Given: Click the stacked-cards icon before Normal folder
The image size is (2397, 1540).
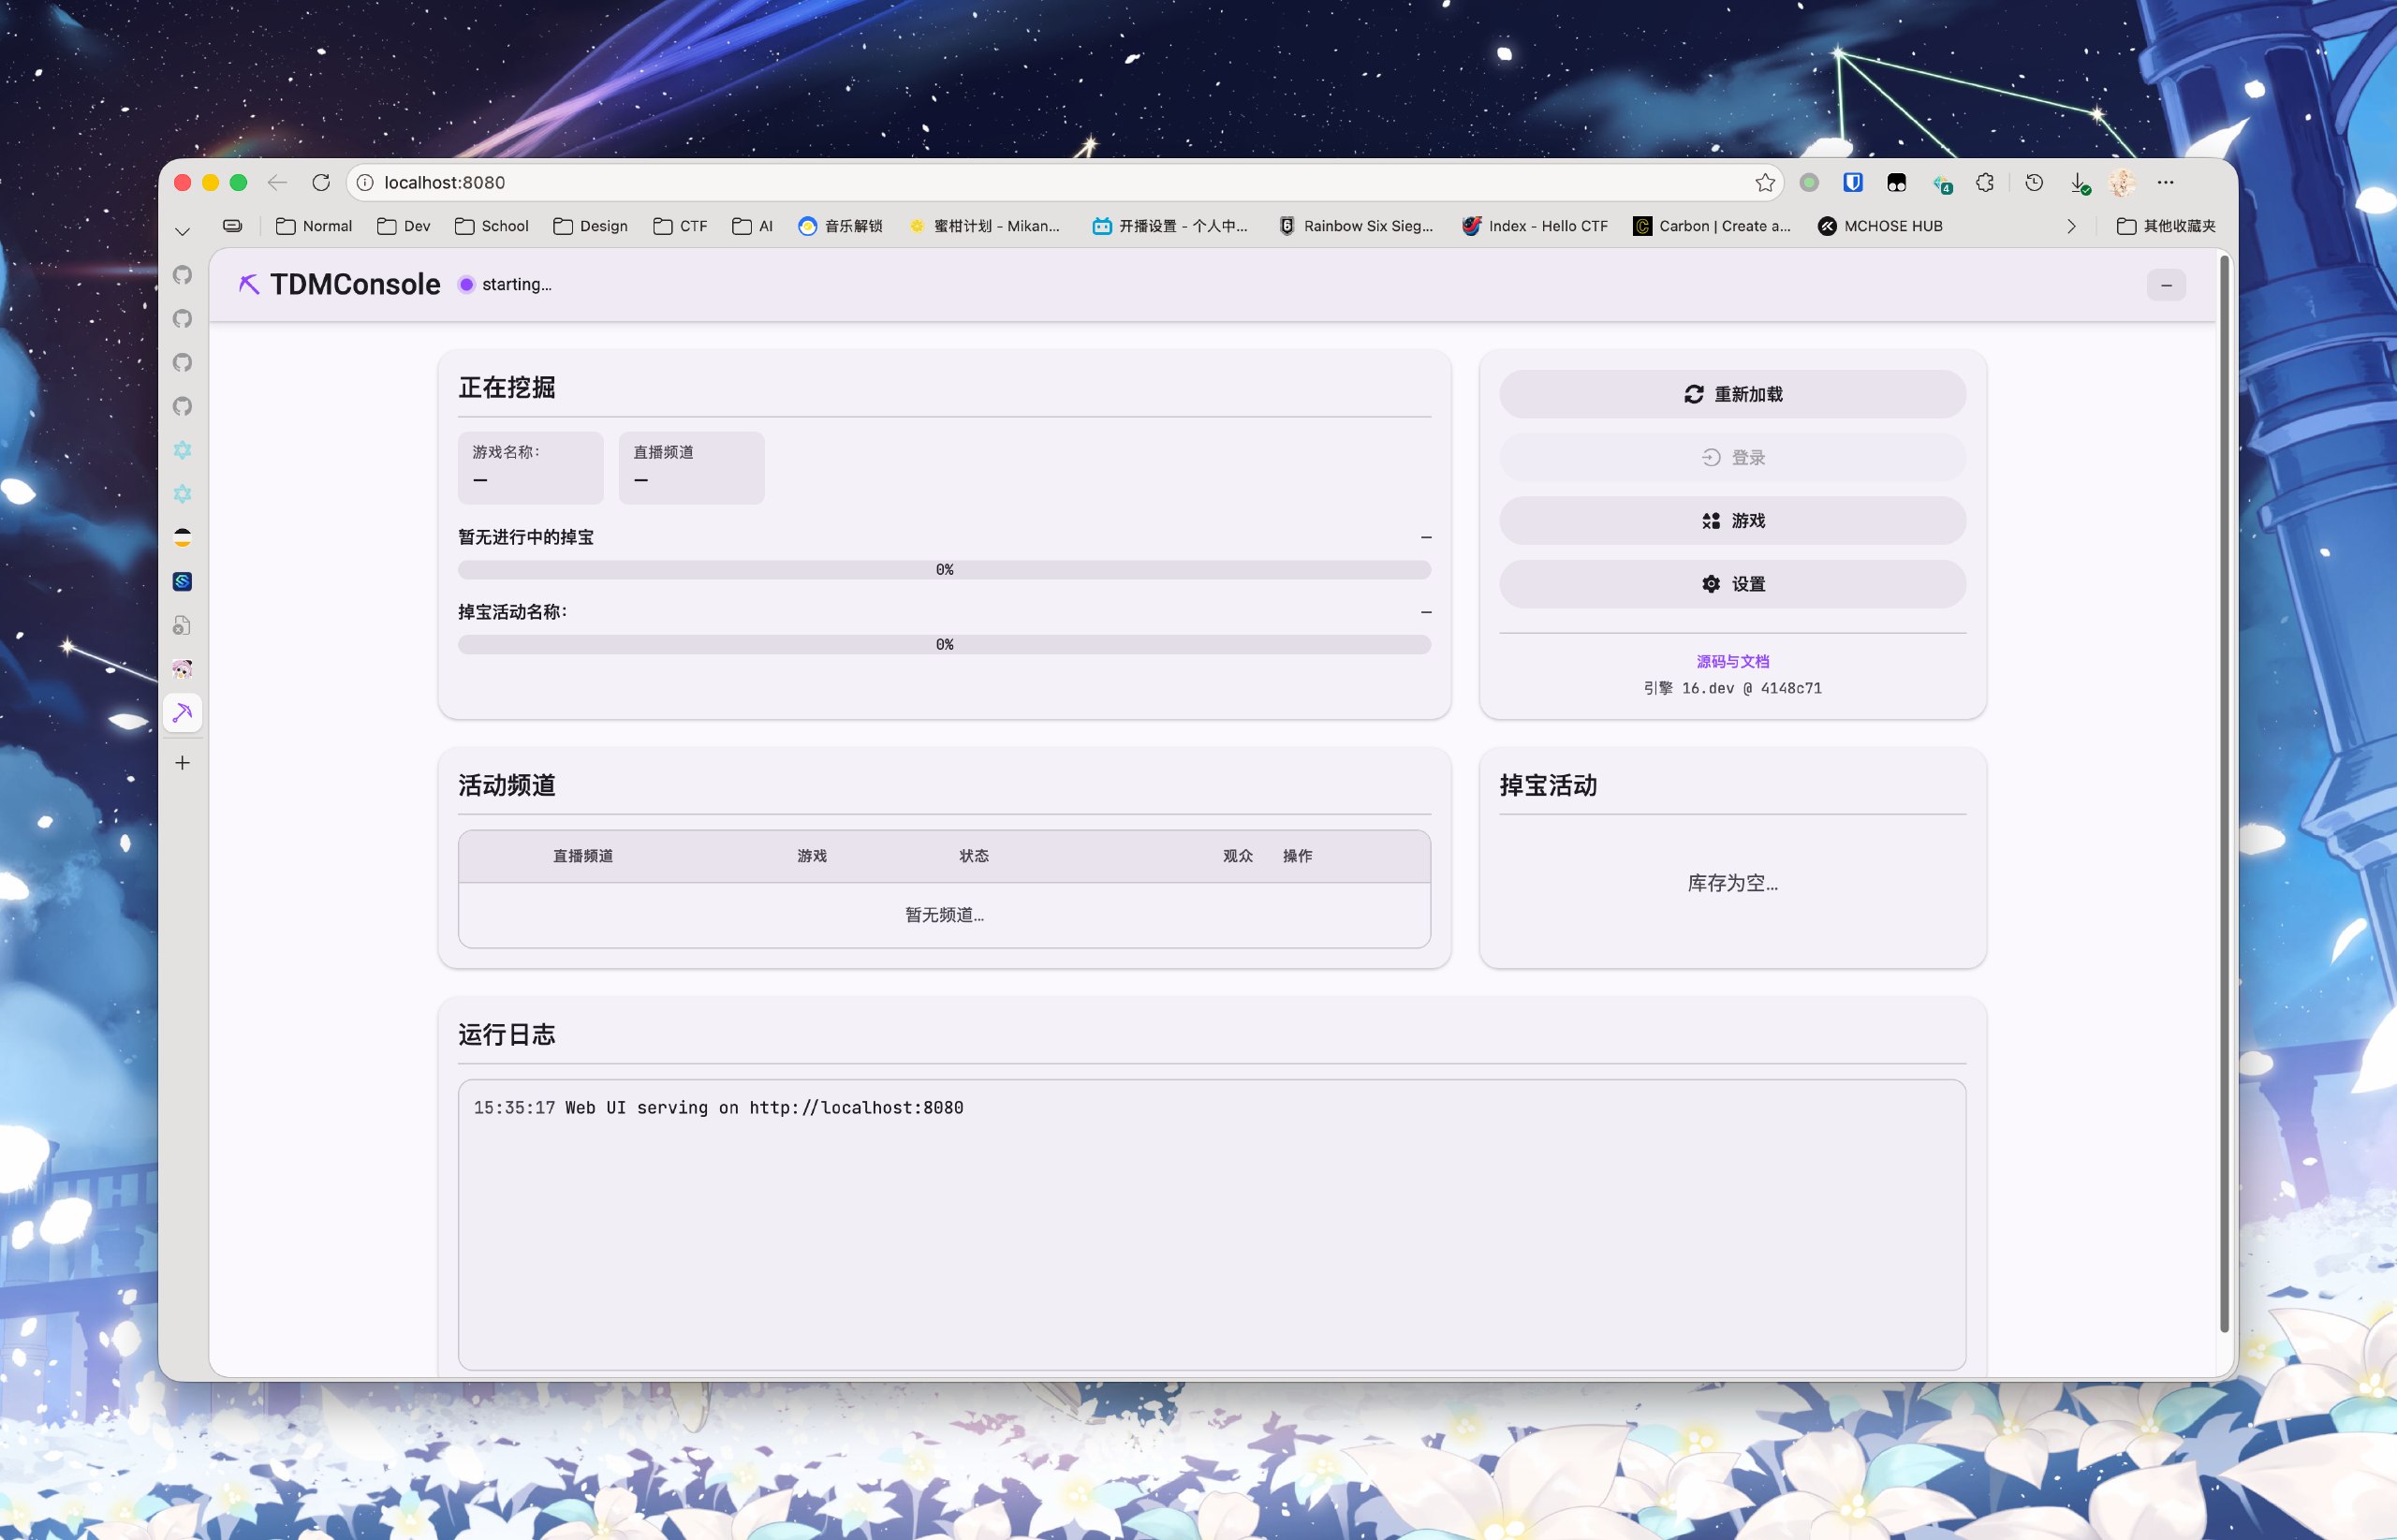Looking at the screenshot, I should [232, 226].
